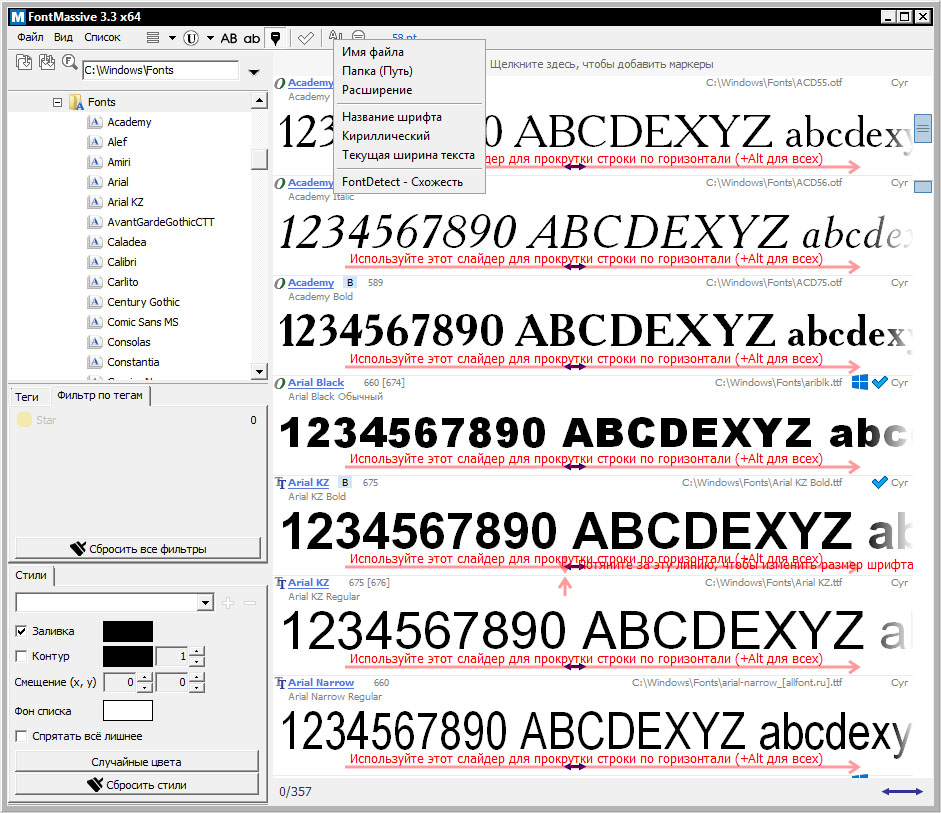Click folder tree scroll down arrow
The image size is (941, 813).
coord(259,371)
